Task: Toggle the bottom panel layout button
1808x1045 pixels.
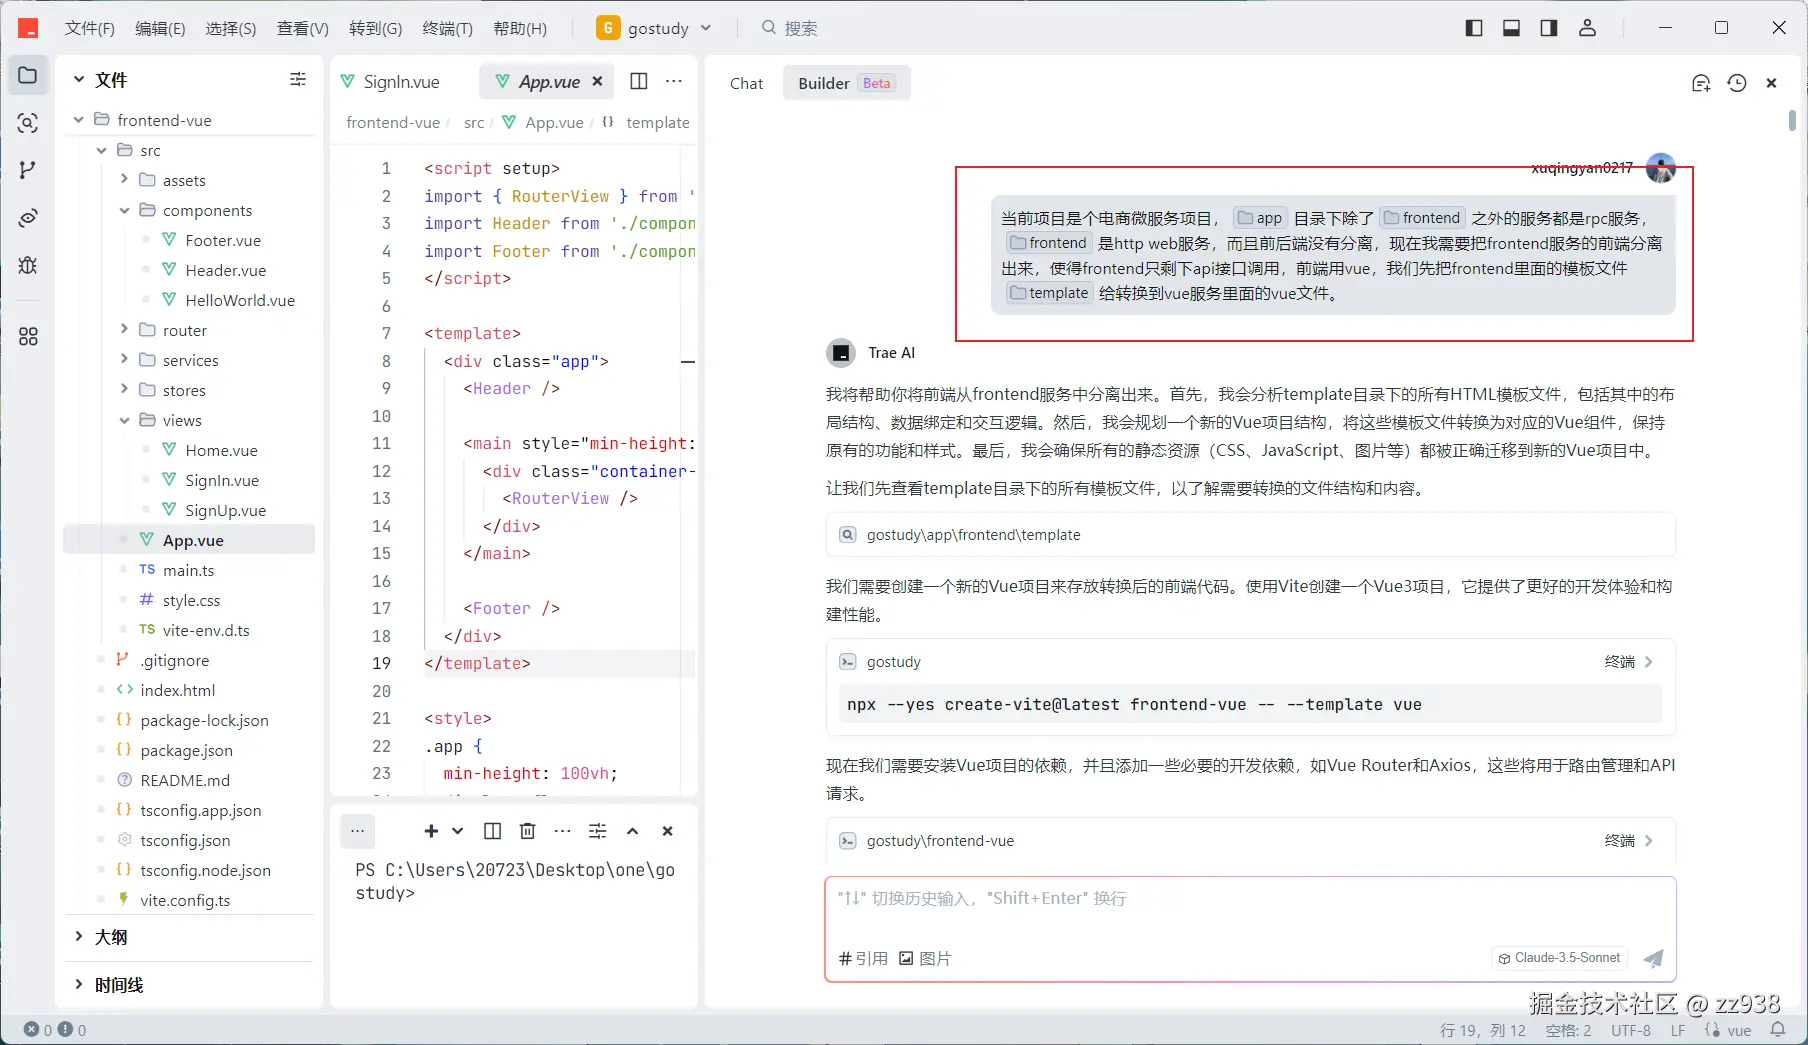Action: tap(1511, 28)
